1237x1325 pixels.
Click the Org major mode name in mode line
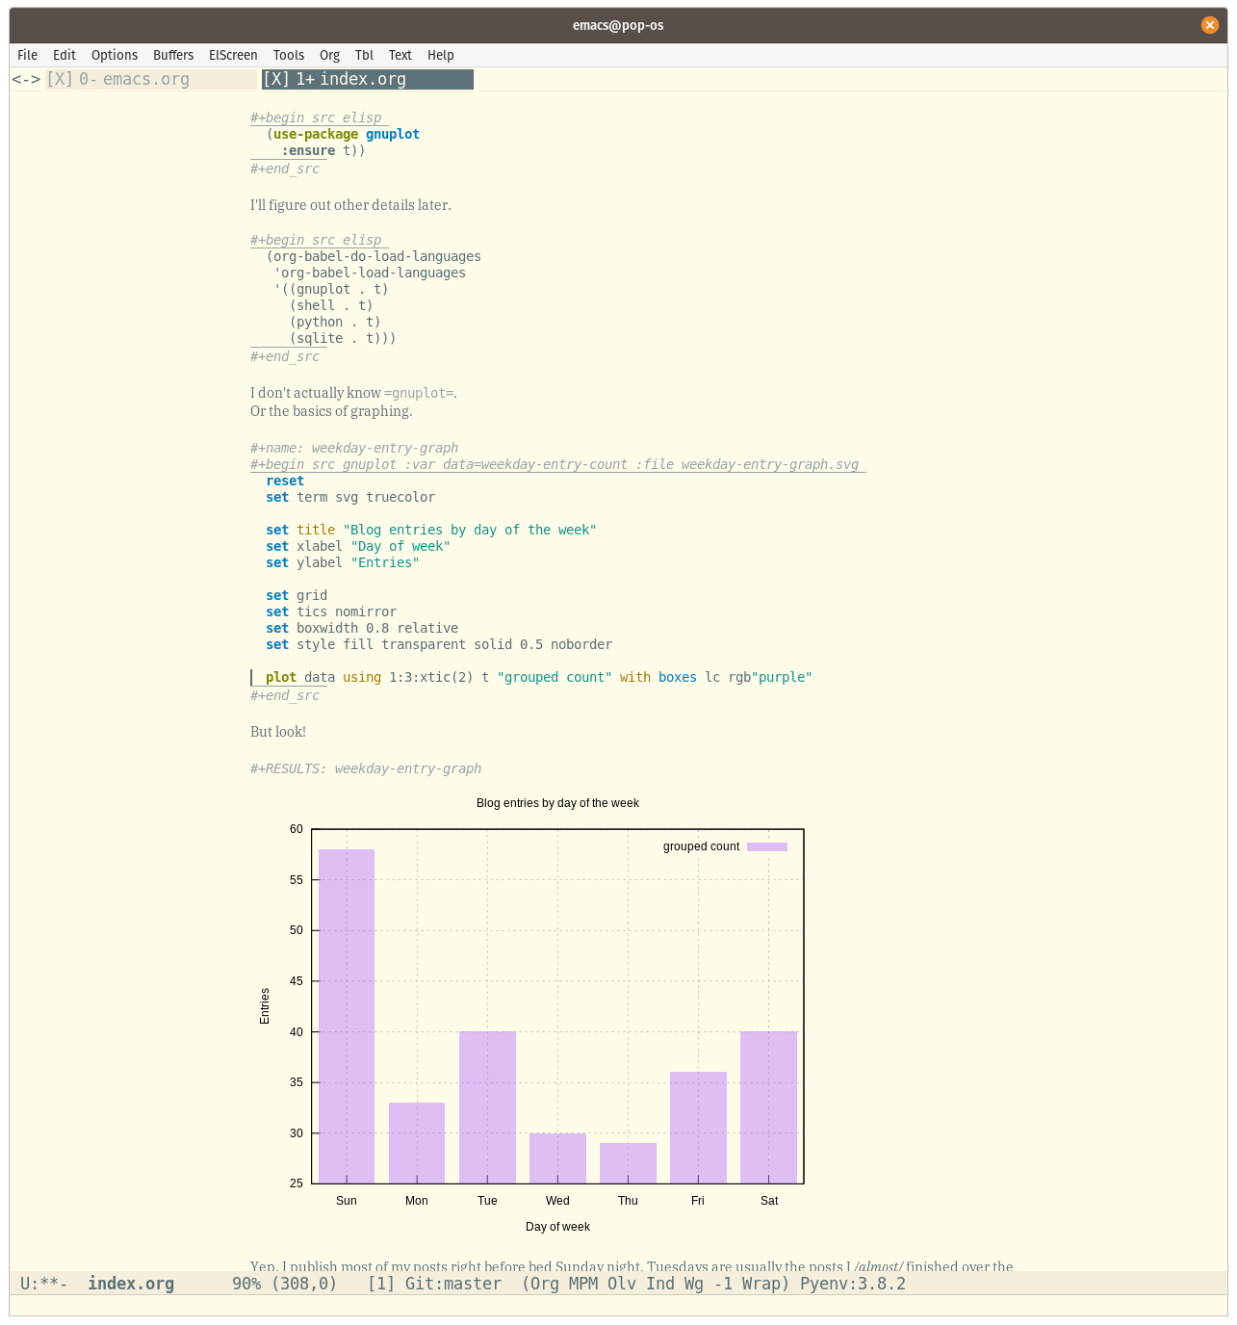click(x=545, y=1284)
